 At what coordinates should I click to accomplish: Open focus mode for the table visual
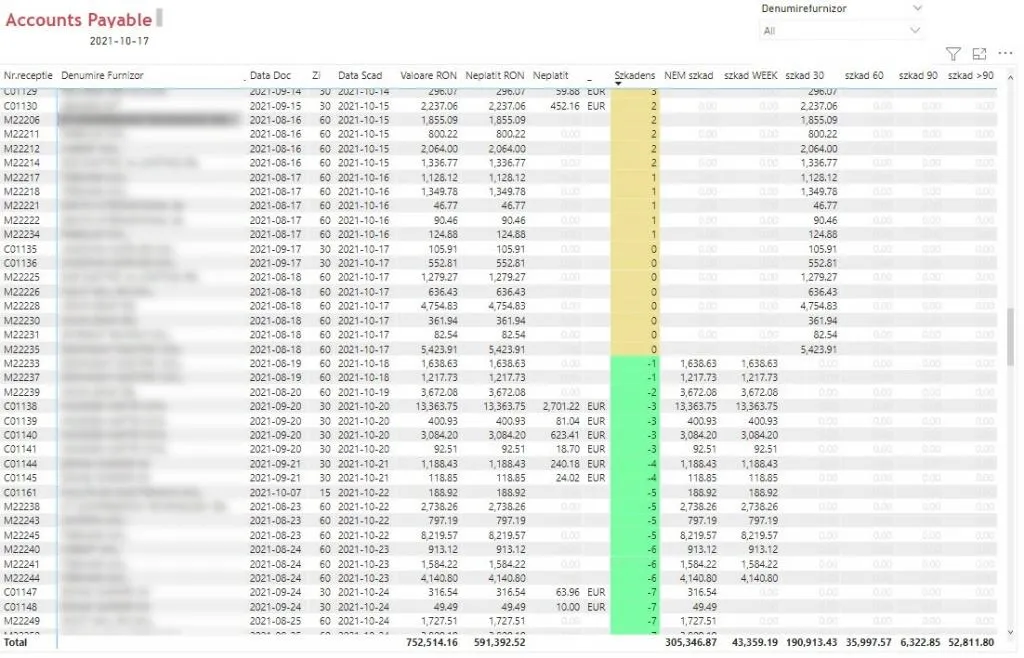(x=979, y=53)
